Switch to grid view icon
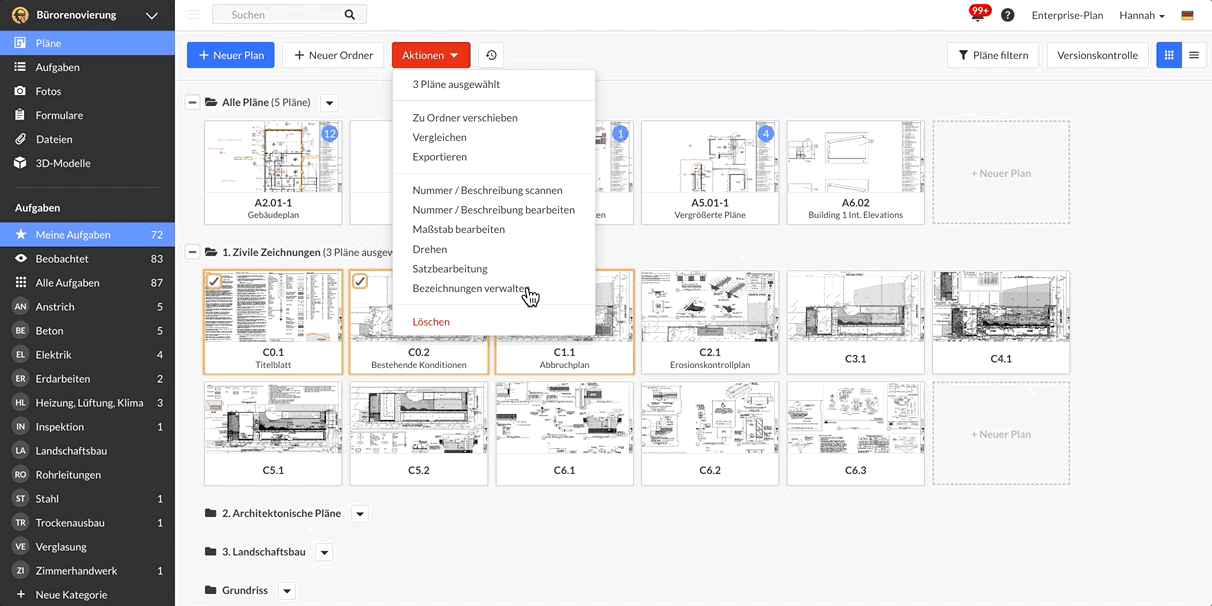 [x=1168, y=55]
